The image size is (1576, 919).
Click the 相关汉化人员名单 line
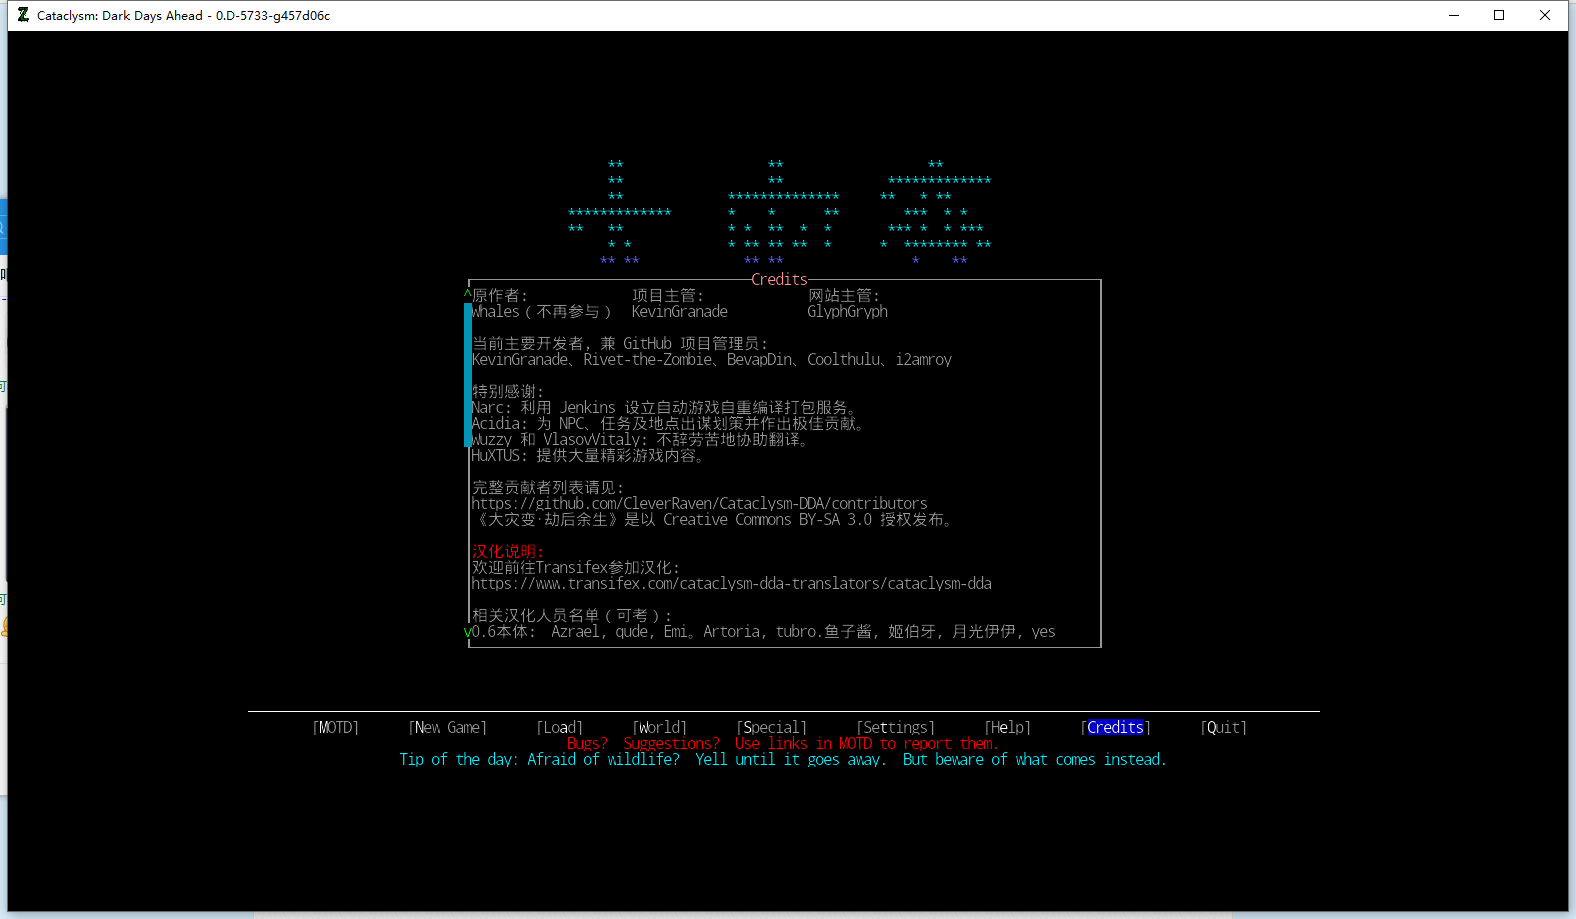pyautogui.click(x=572, y=616)
